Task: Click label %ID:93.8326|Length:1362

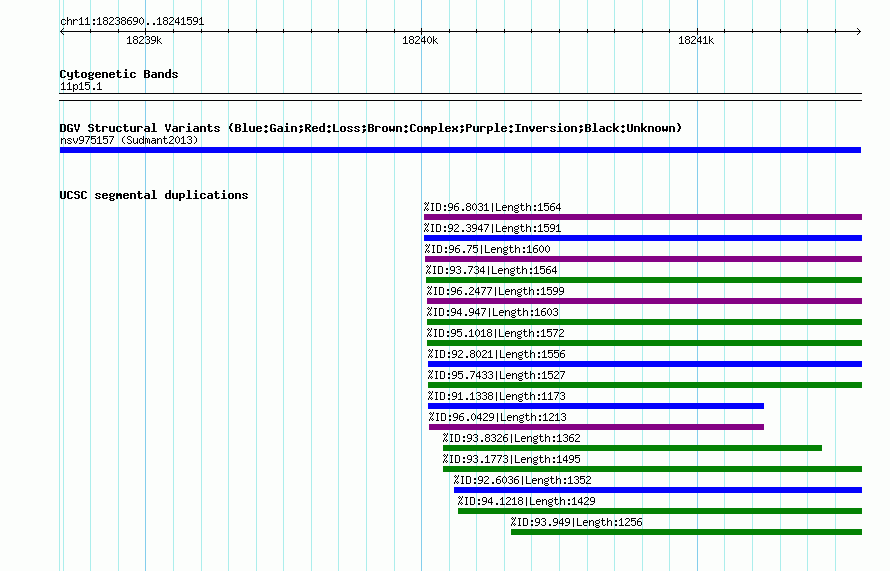Action: (x=511, y=438)
